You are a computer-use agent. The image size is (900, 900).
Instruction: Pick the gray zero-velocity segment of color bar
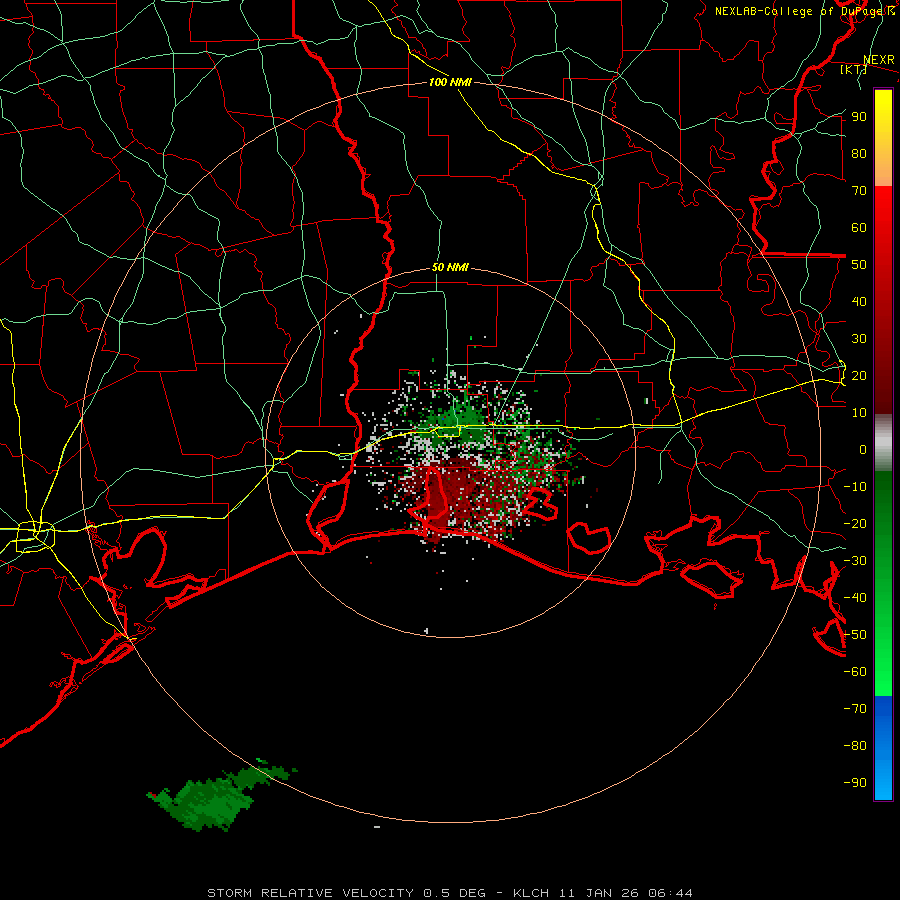[883, 442]
